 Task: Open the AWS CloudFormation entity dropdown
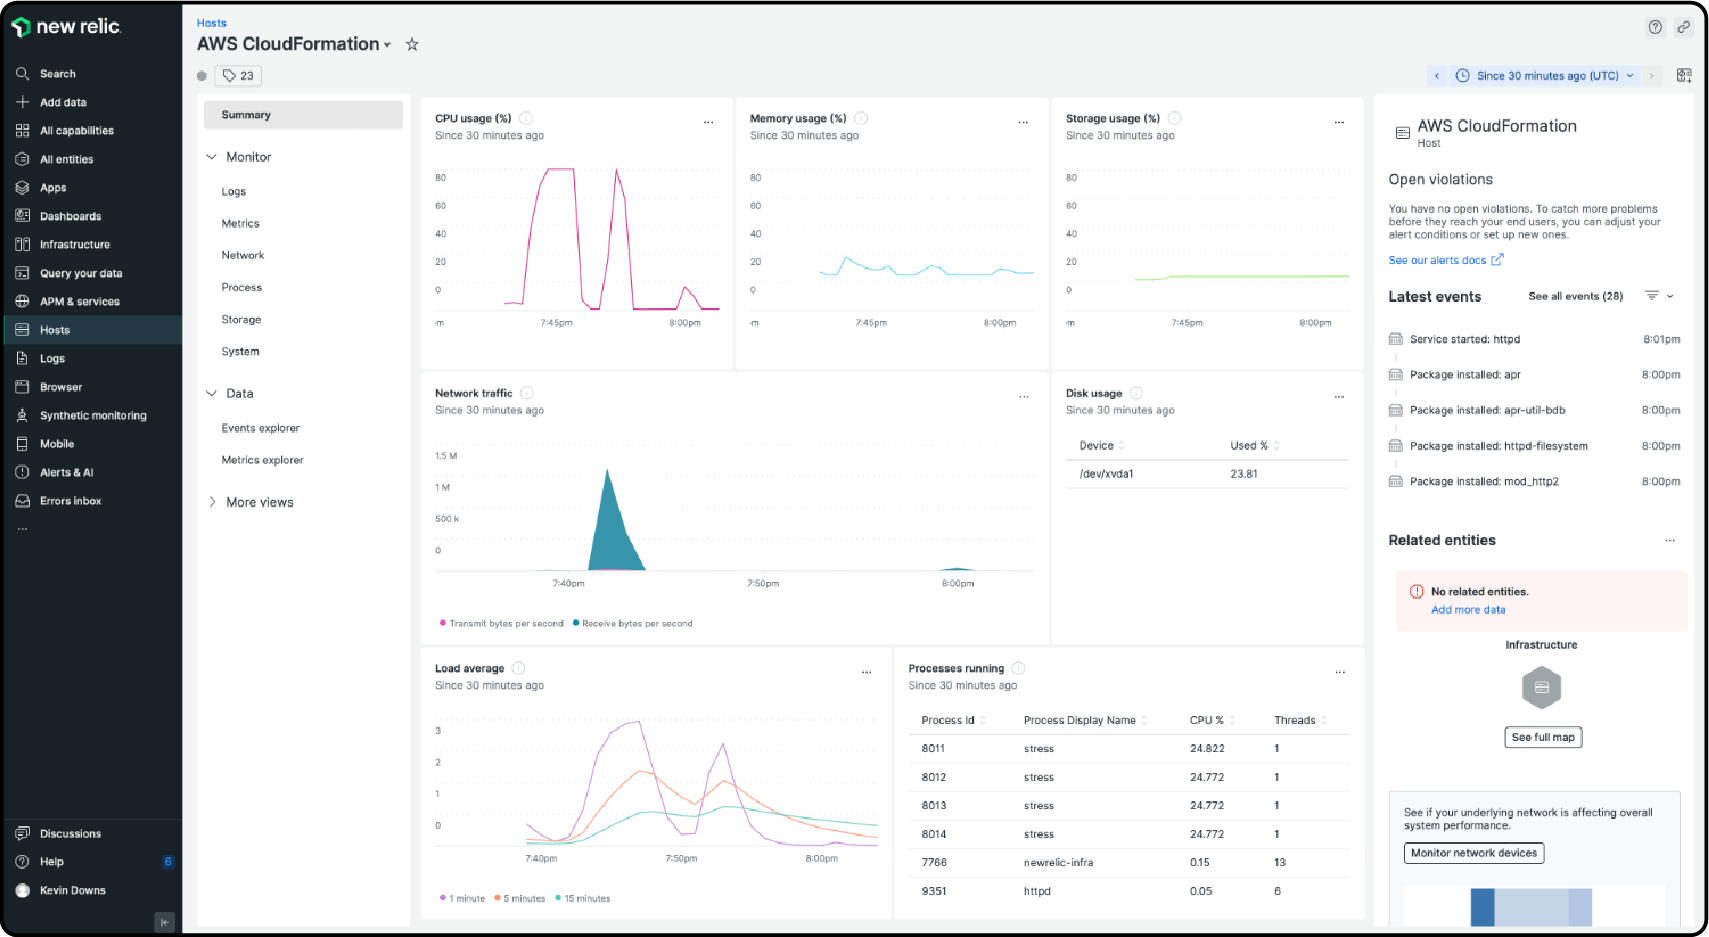[x=294, y=44]
